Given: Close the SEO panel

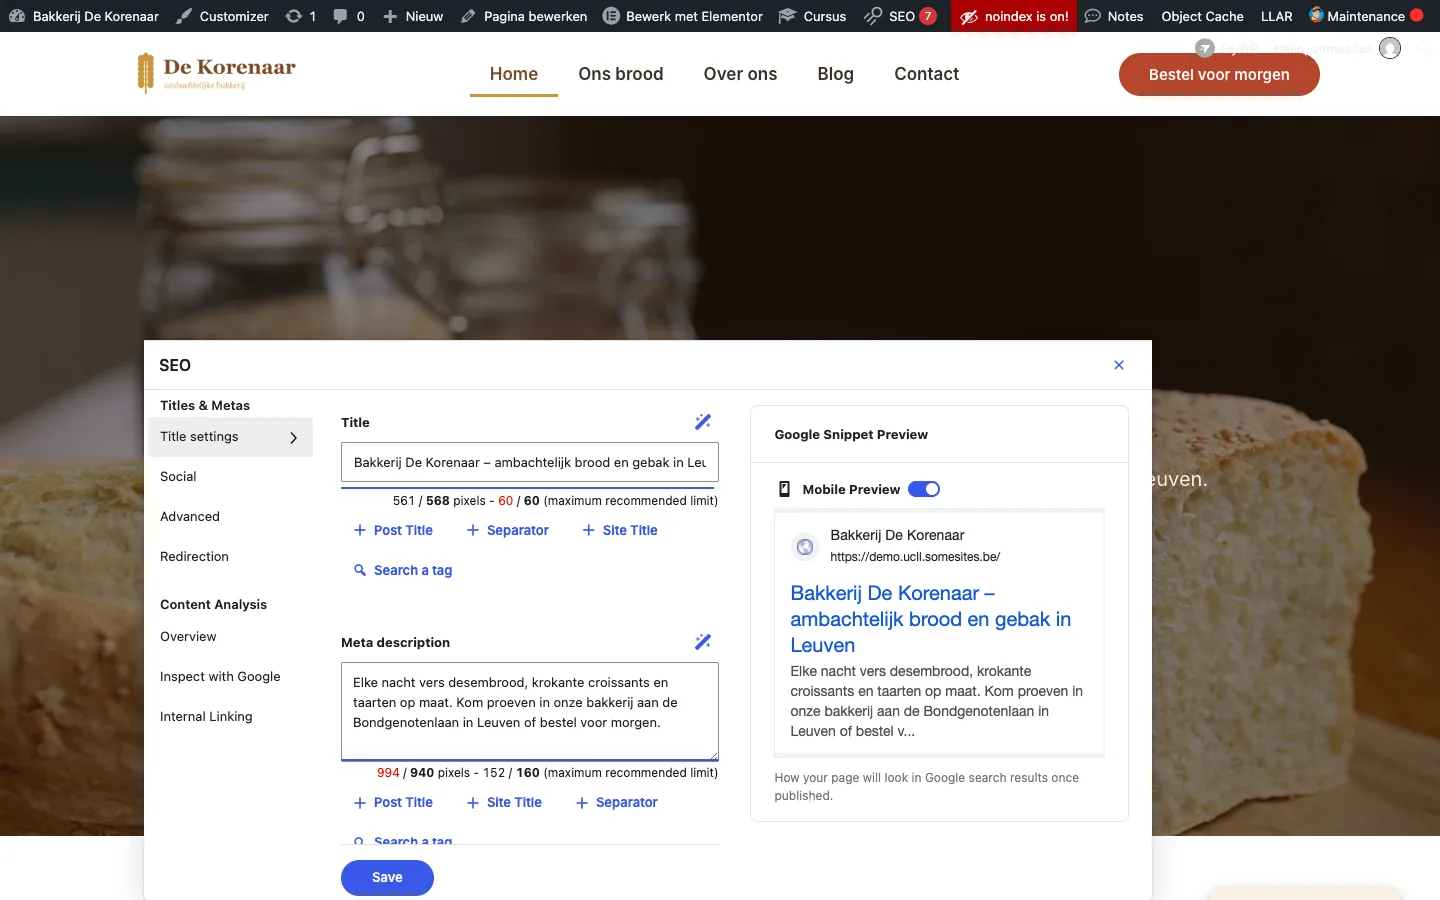Looking at the screenshot, I should [1119, 365].
